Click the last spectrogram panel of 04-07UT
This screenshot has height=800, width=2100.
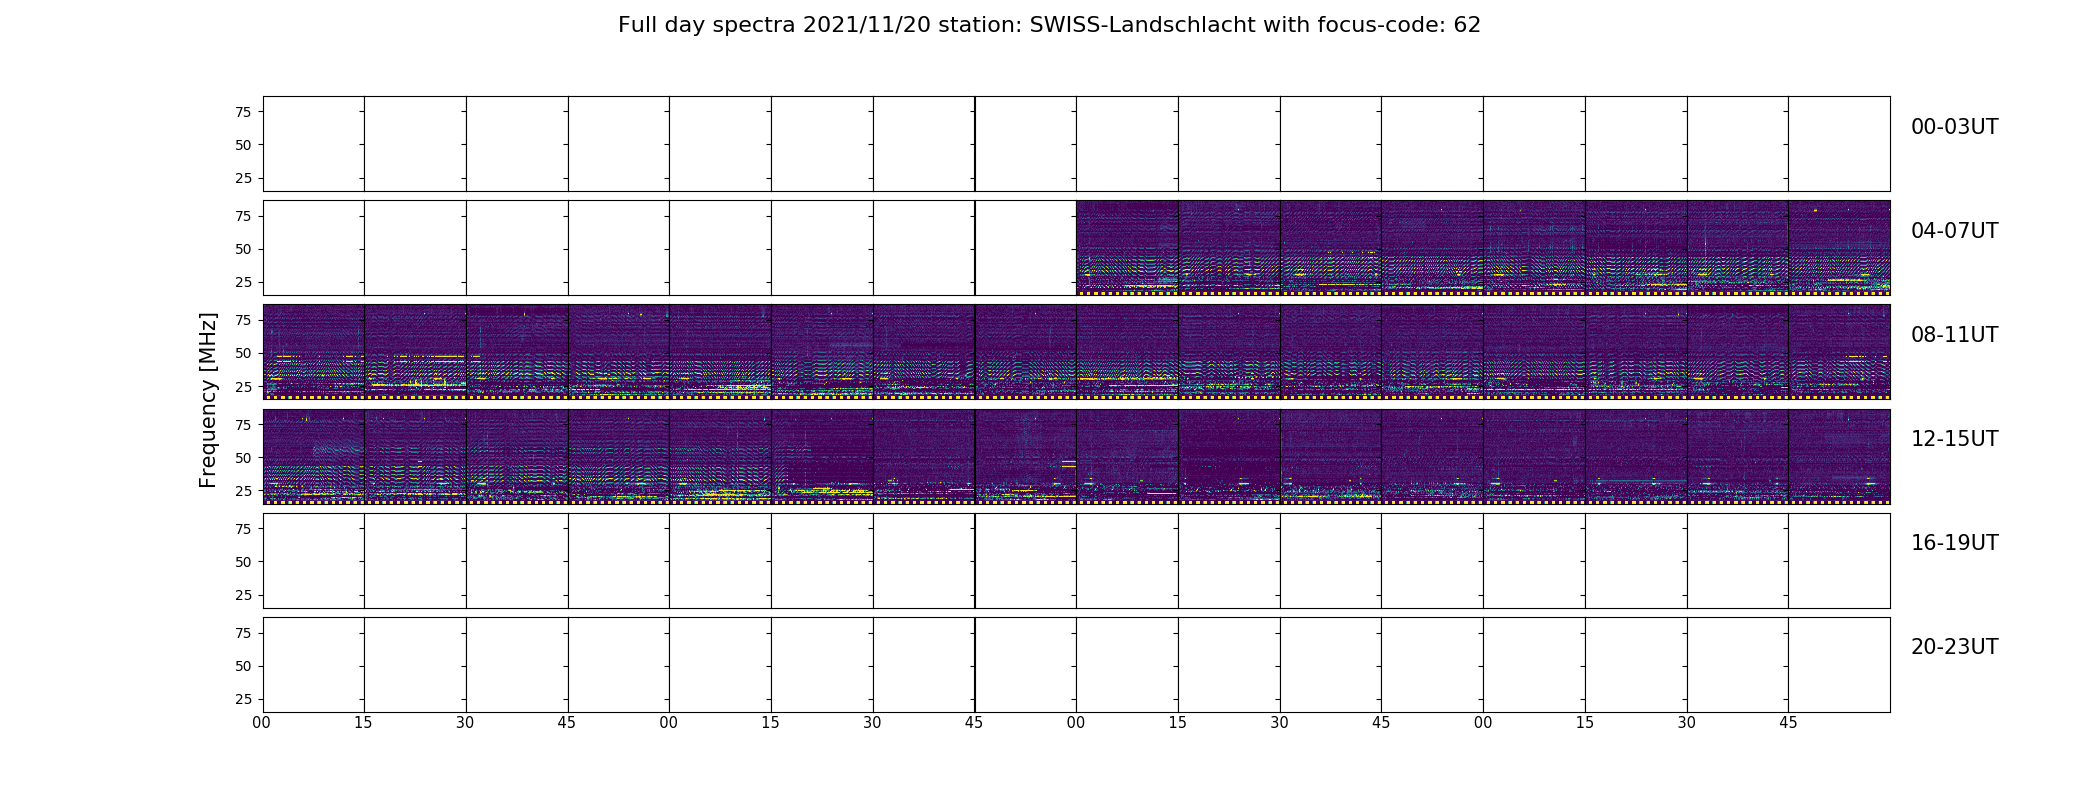pyautogui.click(x=1839, y=248)
